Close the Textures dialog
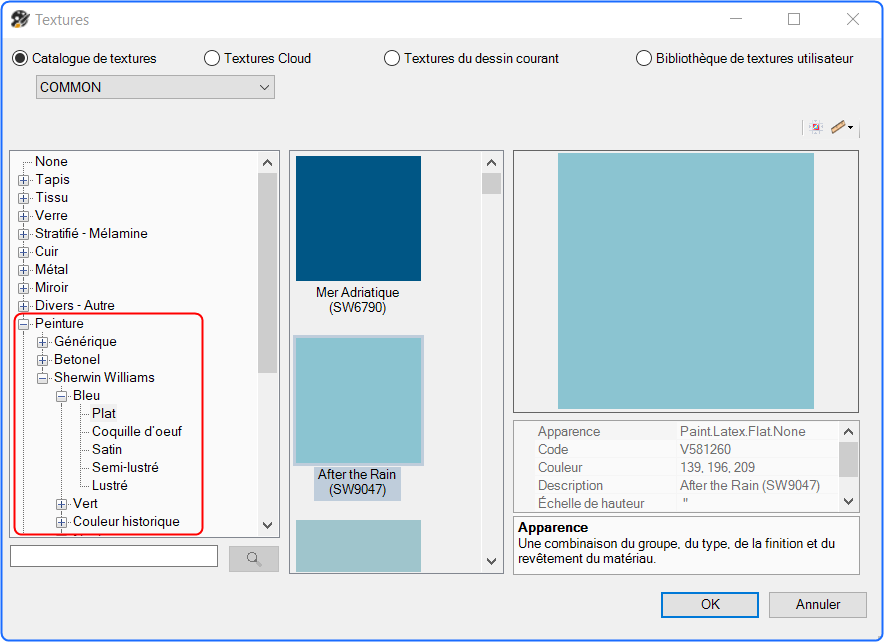884x642 pixels. [x=853, y=19]
